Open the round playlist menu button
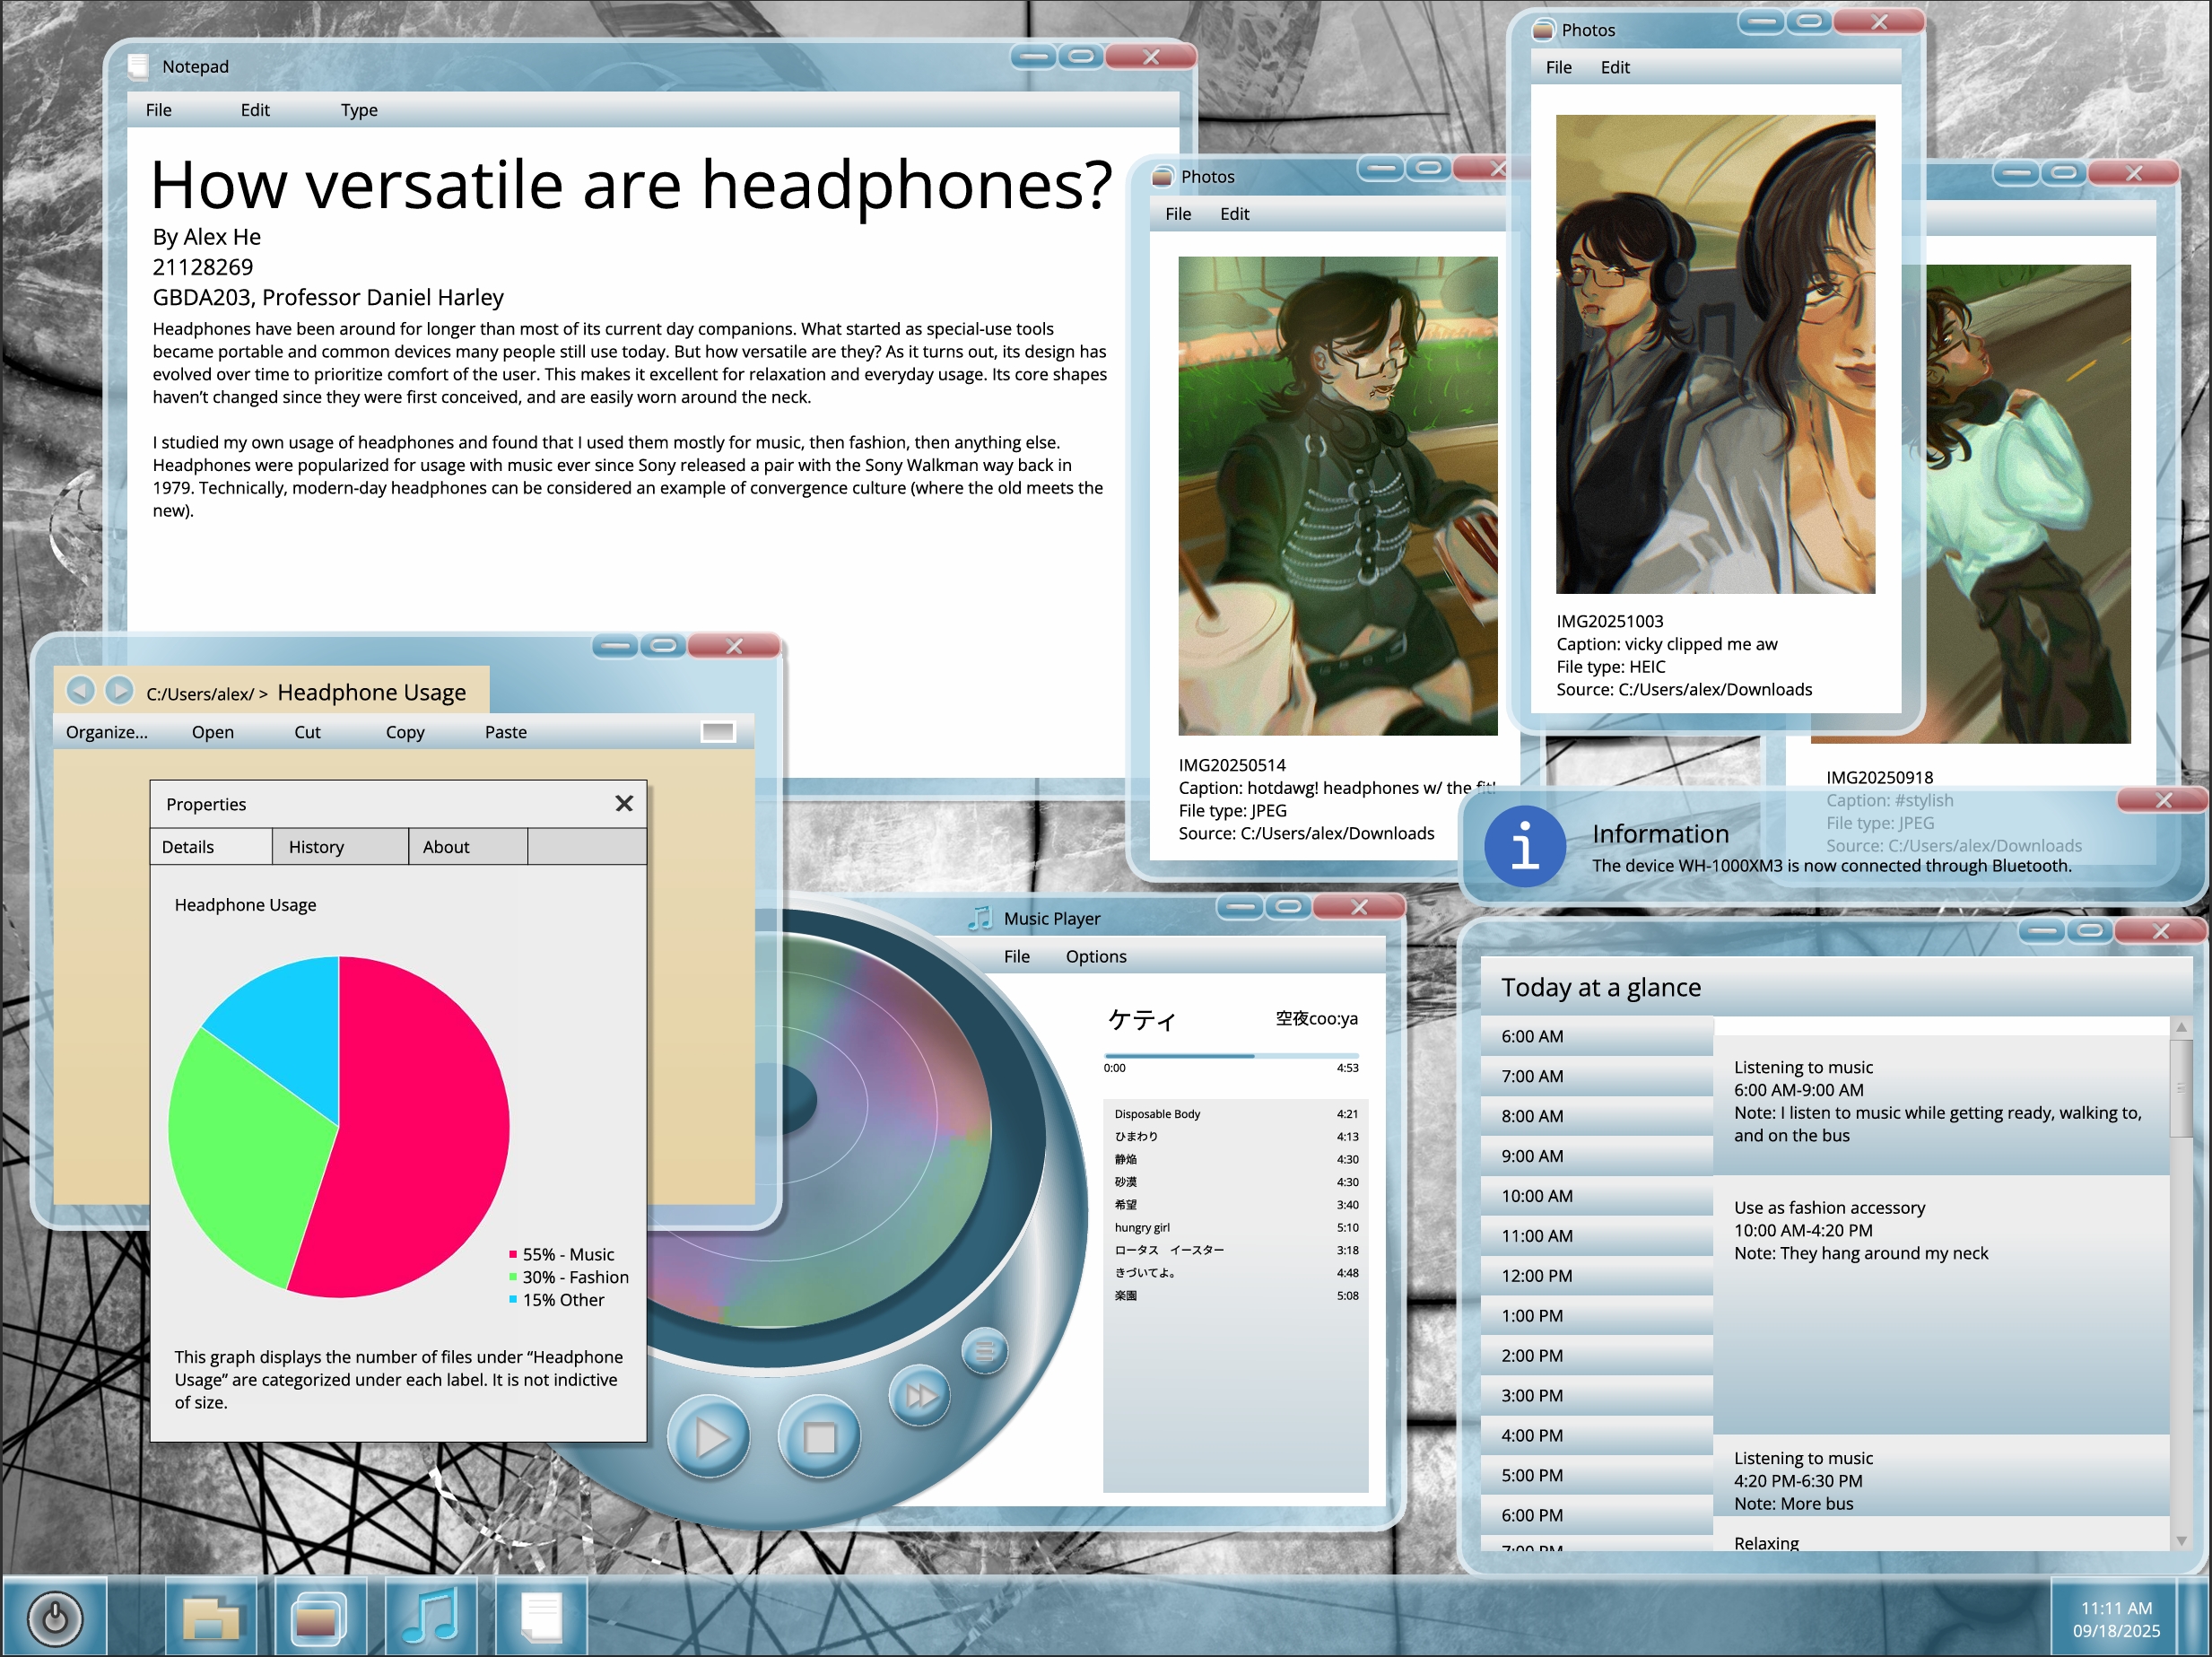 click(984, 1352)
